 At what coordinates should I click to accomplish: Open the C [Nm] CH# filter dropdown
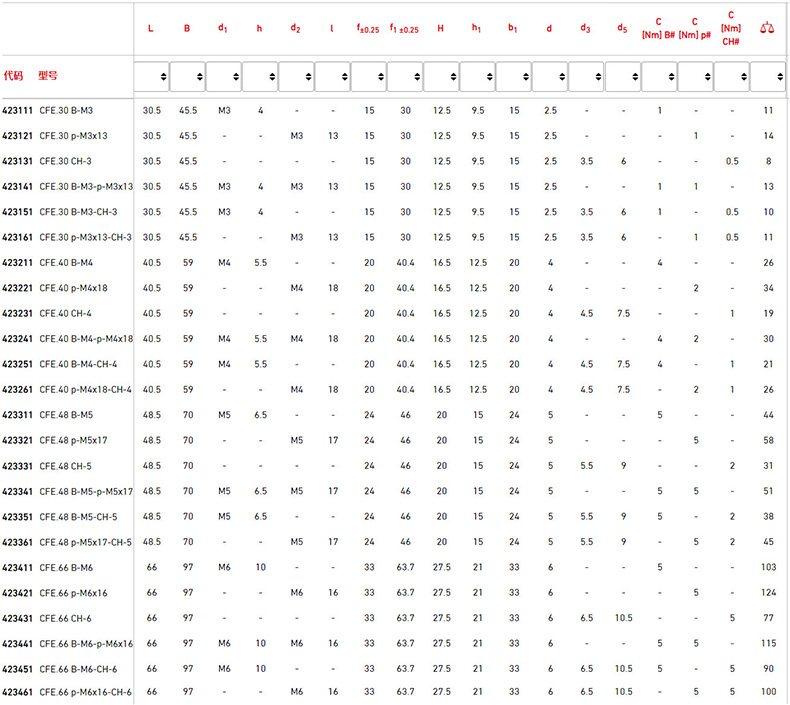pos(731,76)
